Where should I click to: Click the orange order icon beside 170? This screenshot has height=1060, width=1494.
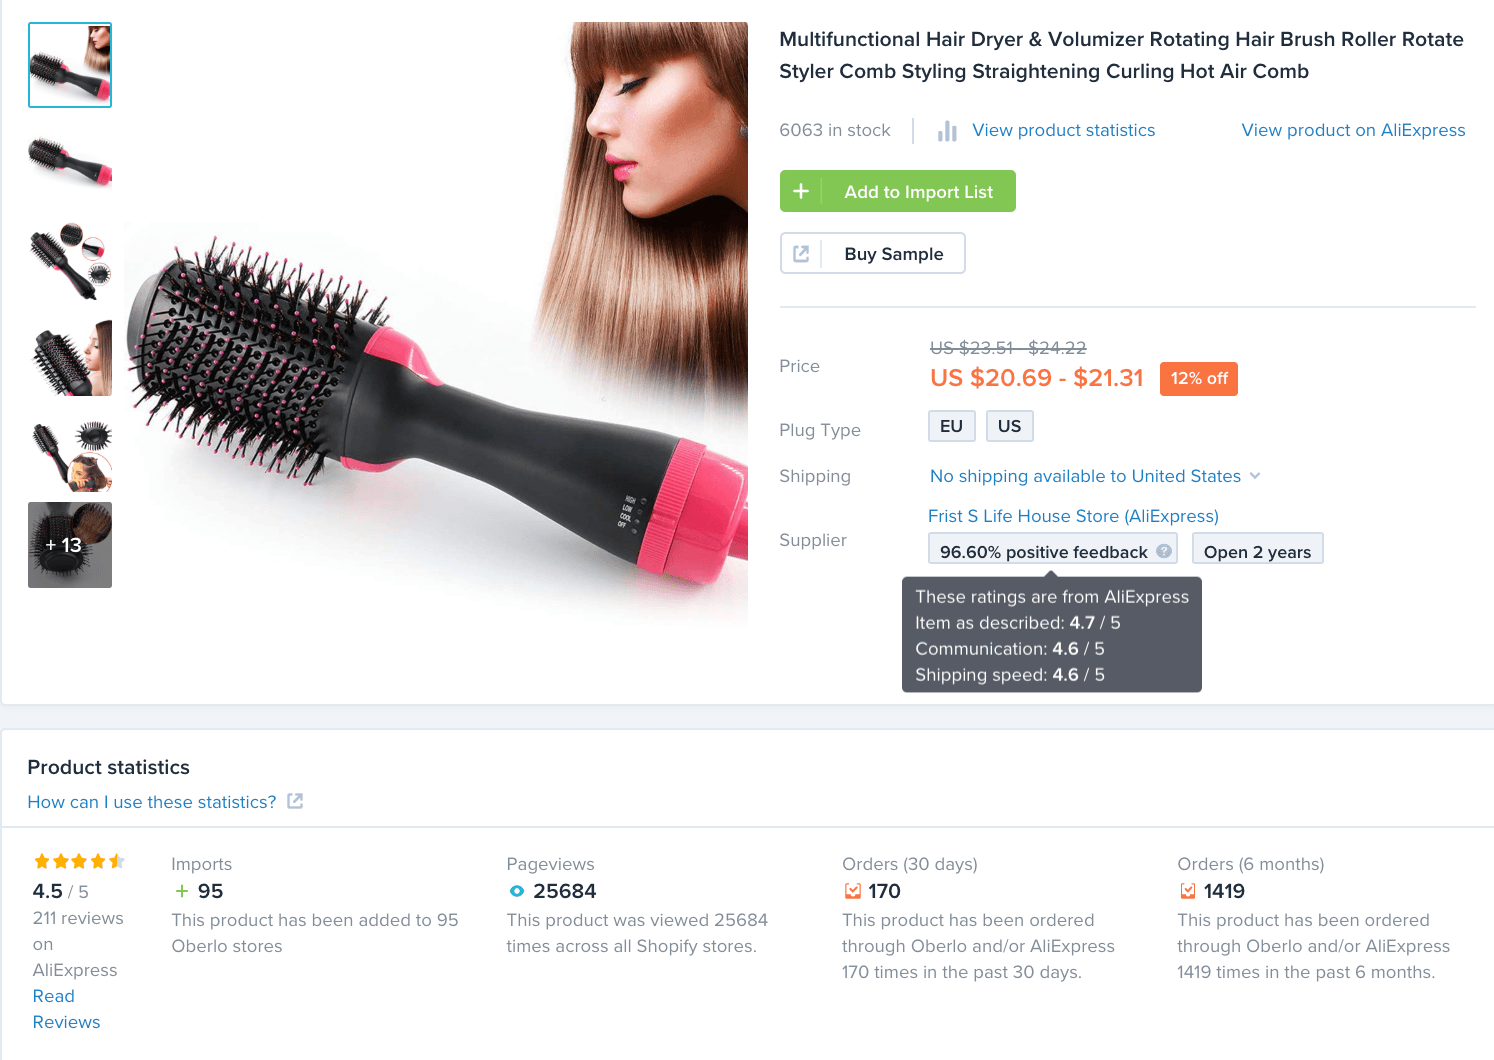pyautogui.click(x=853, y=891)
